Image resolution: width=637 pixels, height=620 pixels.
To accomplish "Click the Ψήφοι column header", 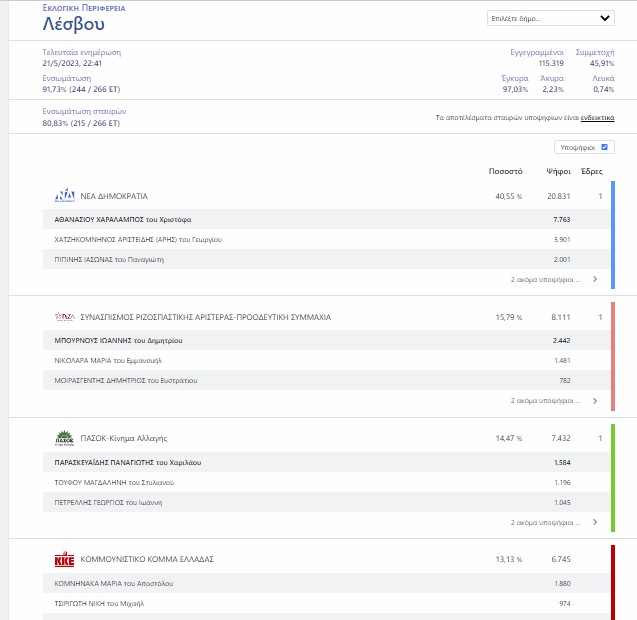I will pyautogui.click(x=558, y=171).
